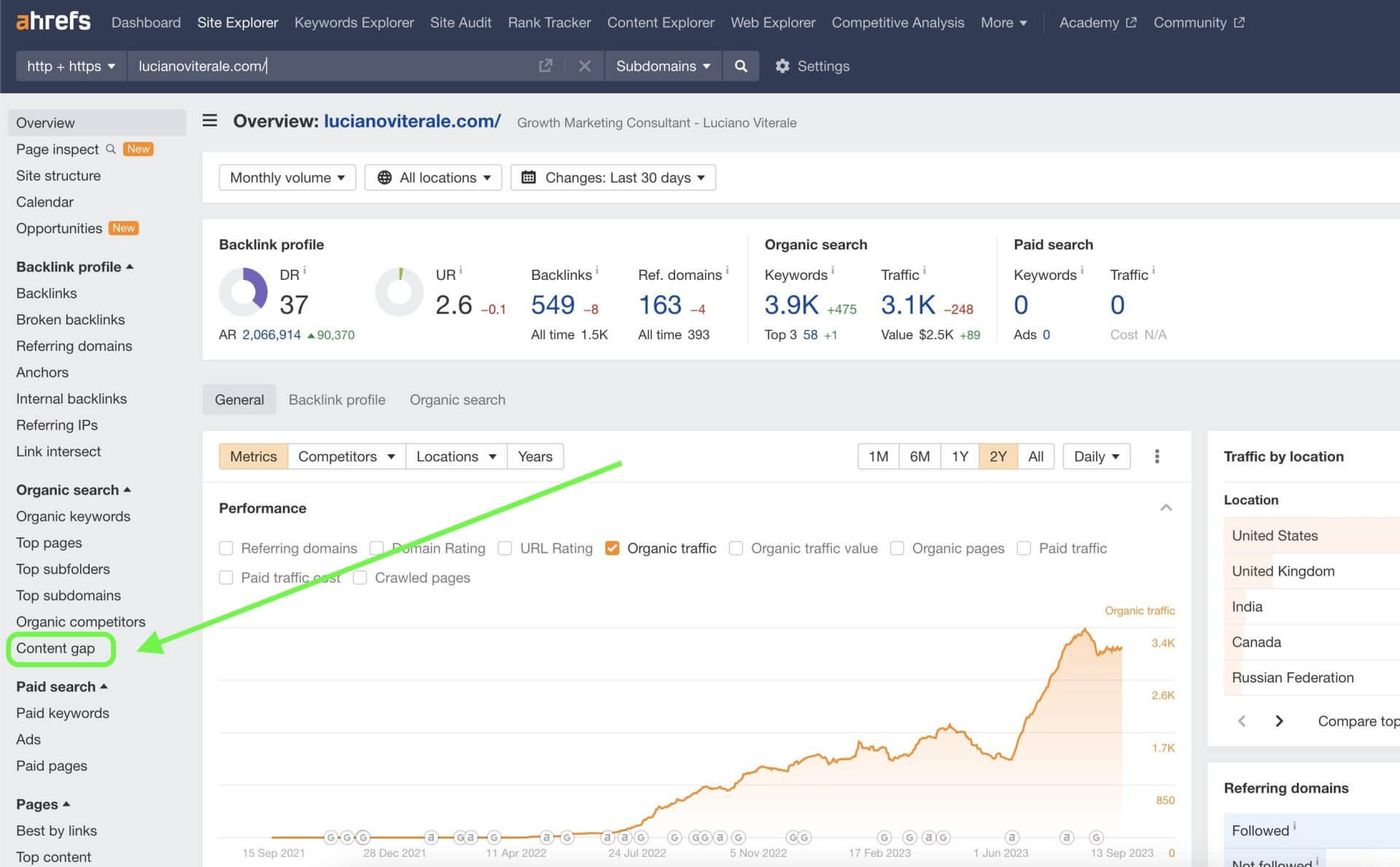Open Academy external link
Viewport: 1400px width, 867px height.
(x=1098, y=22)
